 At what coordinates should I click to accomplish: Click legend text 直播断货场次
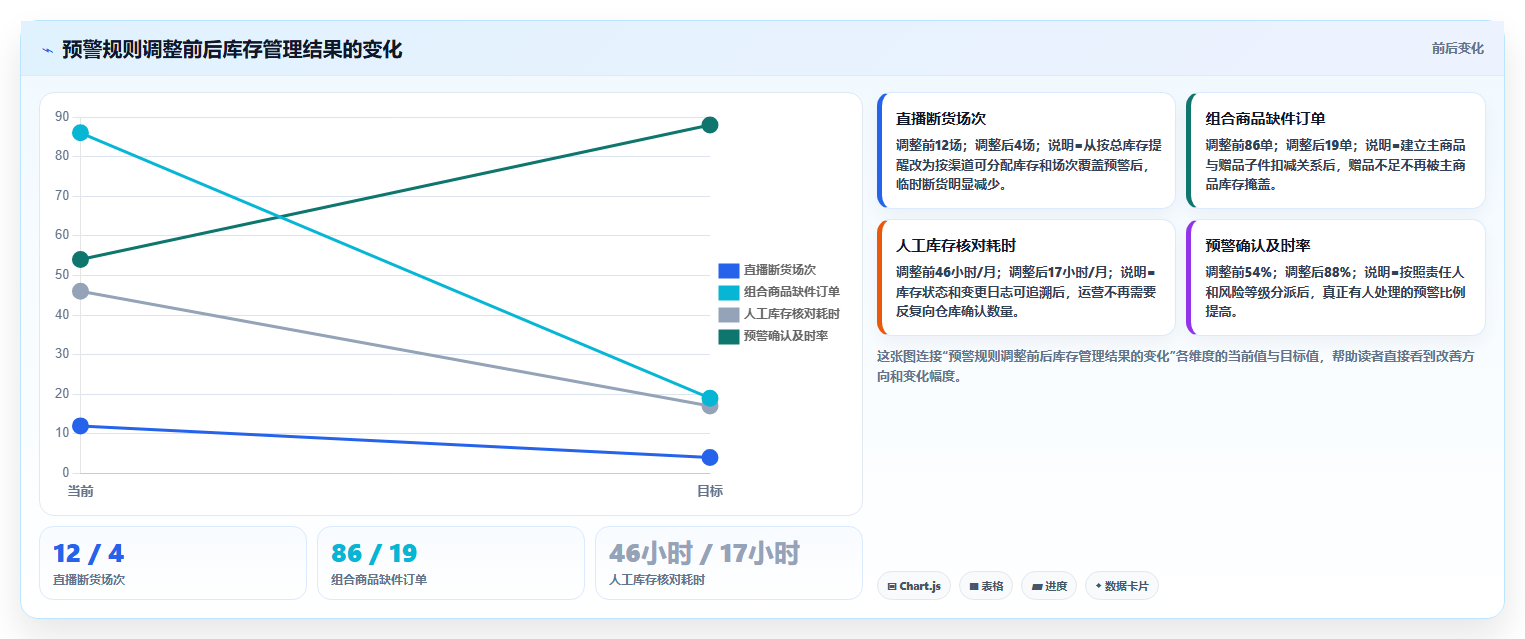tap(780, 270)
